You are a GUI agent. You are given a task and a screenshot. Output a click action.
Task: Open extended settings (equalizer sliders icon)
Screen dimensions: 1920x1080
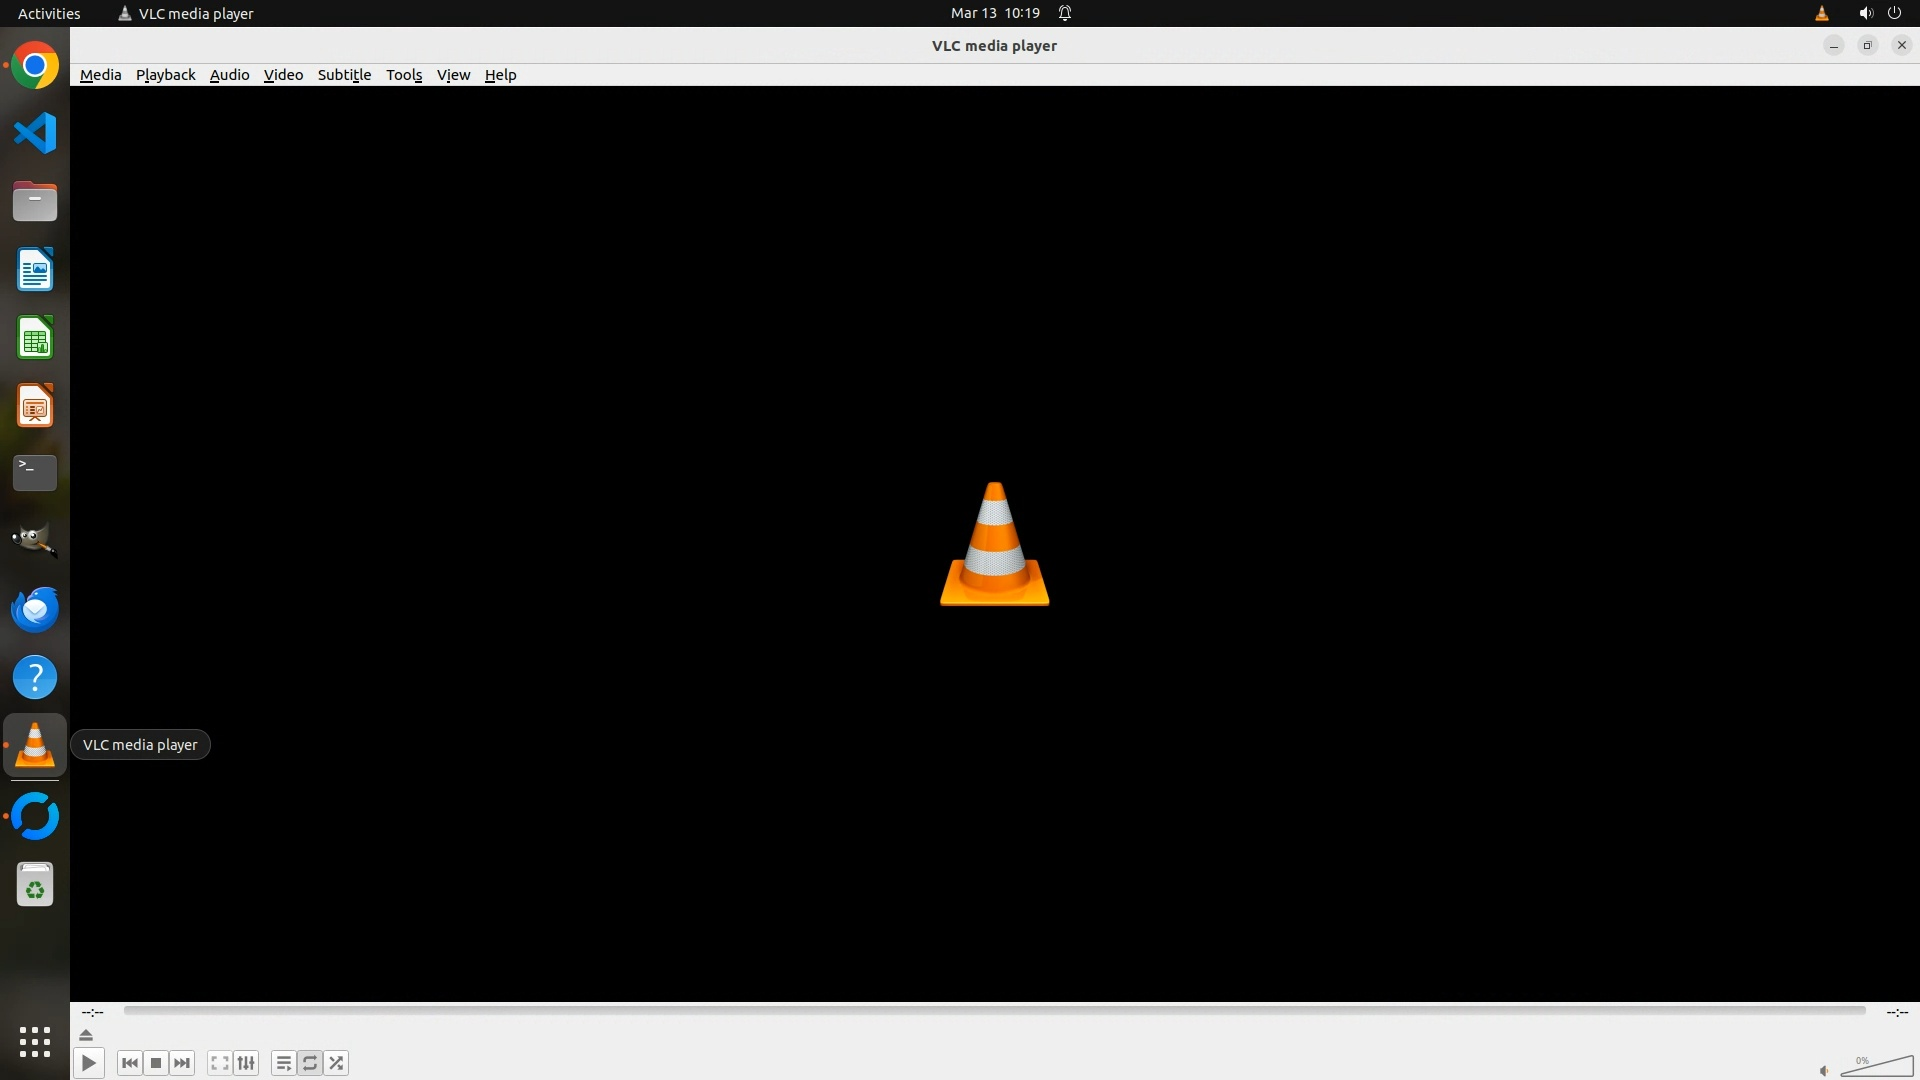246,1063
